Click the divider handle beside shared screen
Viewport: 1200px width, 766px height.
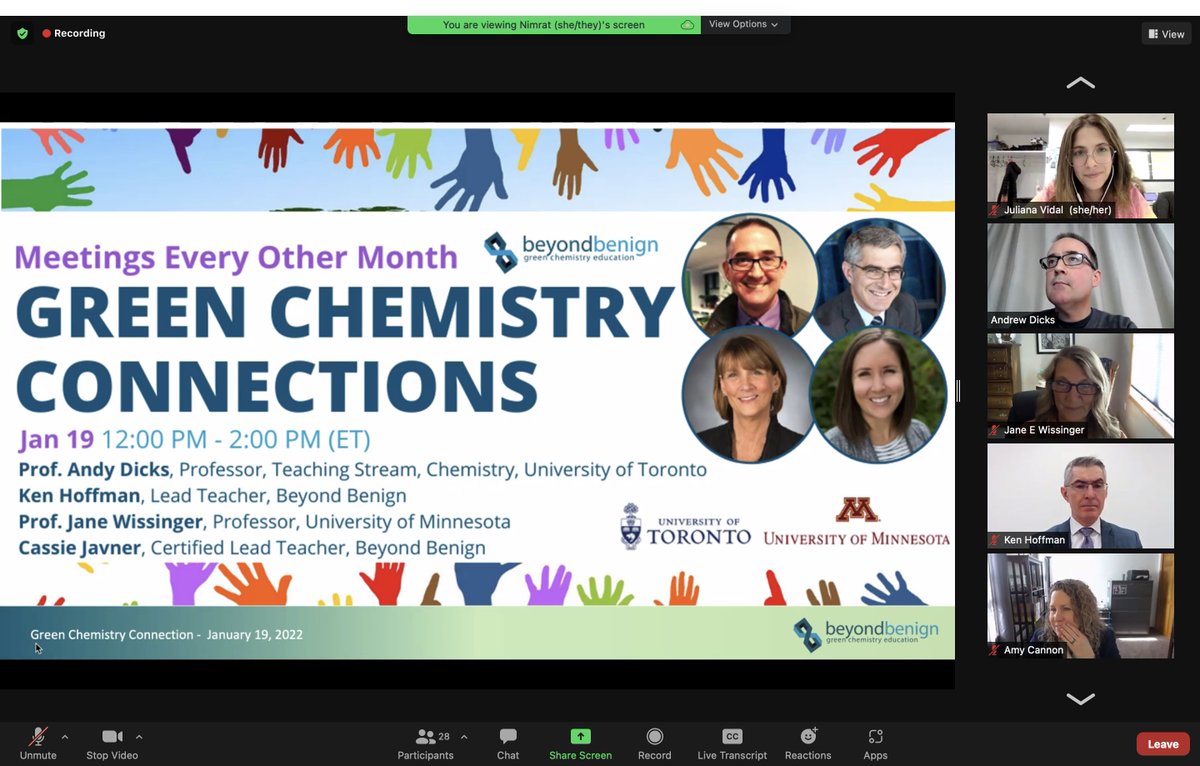pos(958,391)
